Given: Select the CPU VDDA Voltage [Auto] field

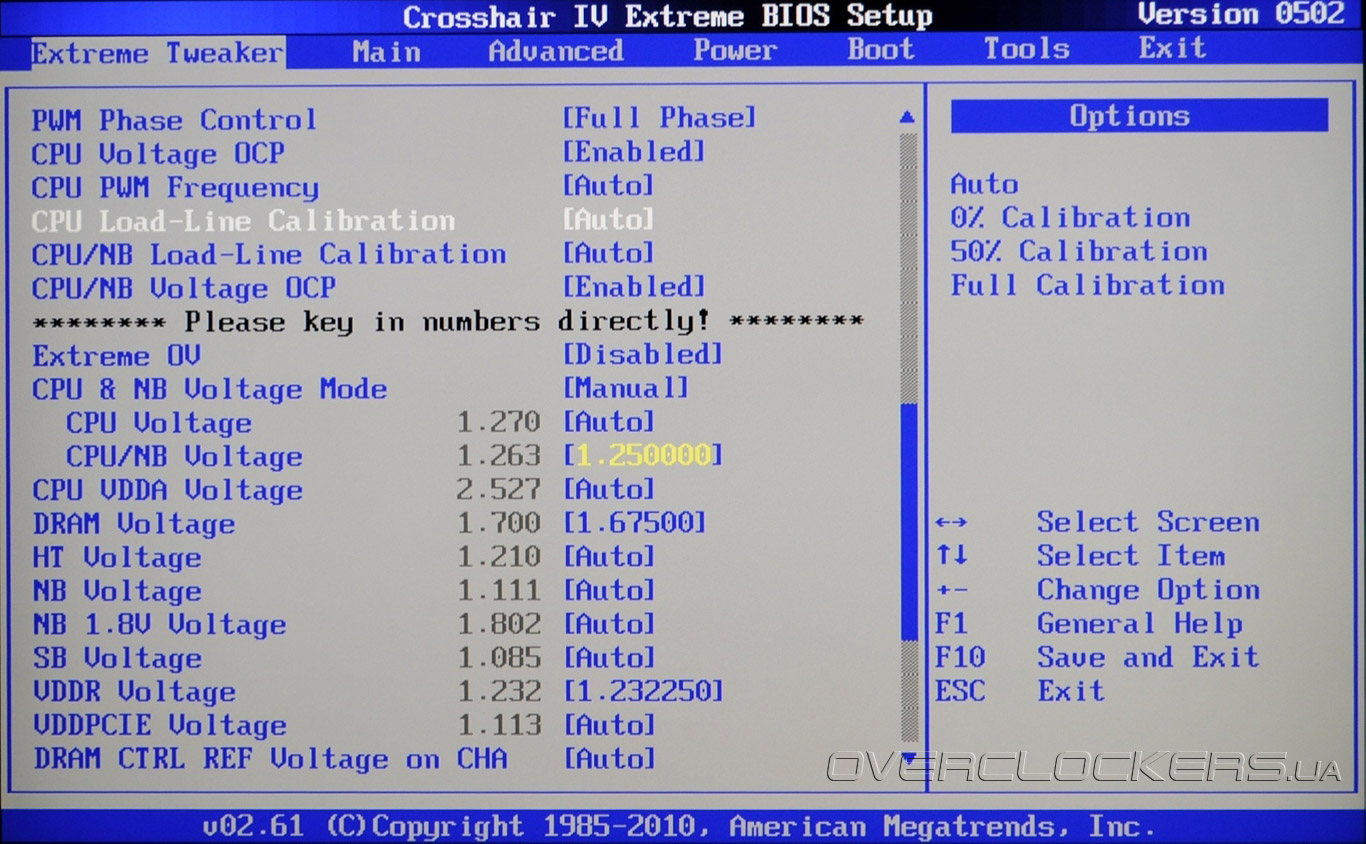Looking at the screenshot, I should 608,489.
